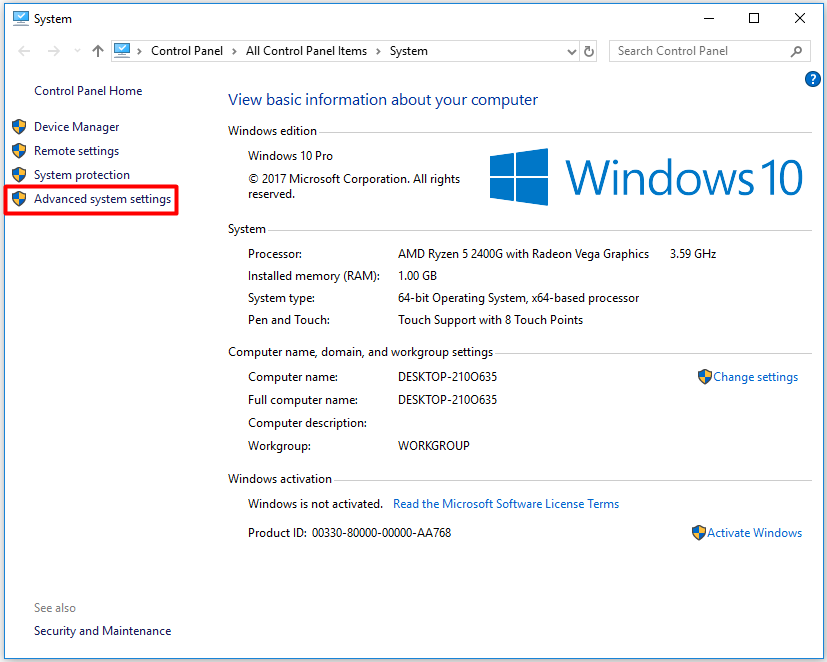The width and height of the screenshot is (827, 662).
Task: Open Security and Maintenance link
Action: [102, 631]
